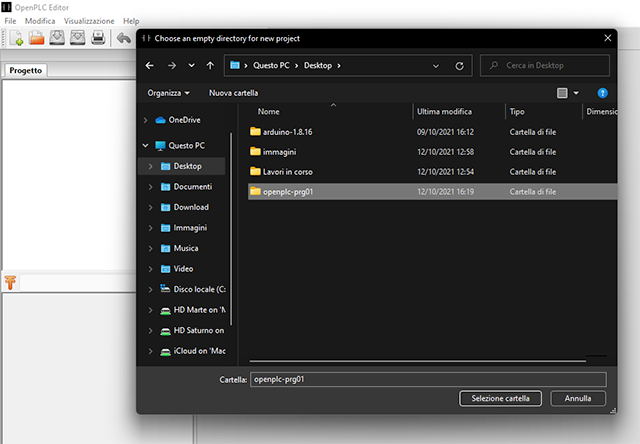
Task: Click the Print toolbar icon
Action: coord(98,38)
